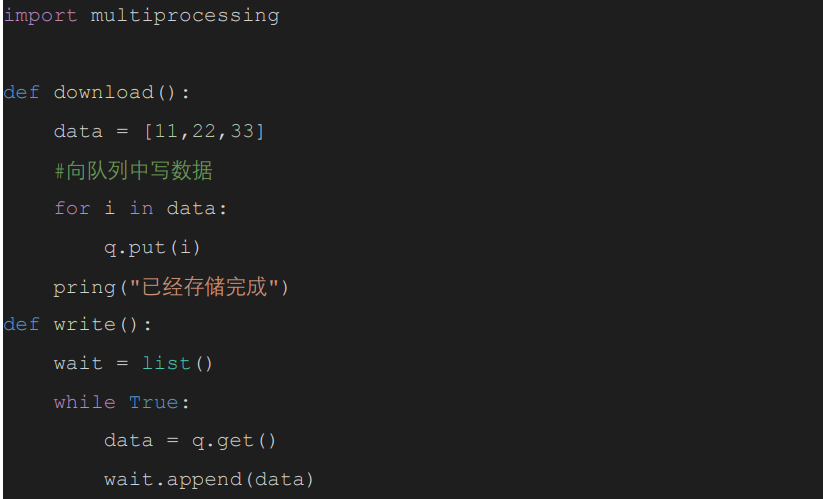Click the Chinese comment line starting with #

pyautogui.click(x=133, y=170)
